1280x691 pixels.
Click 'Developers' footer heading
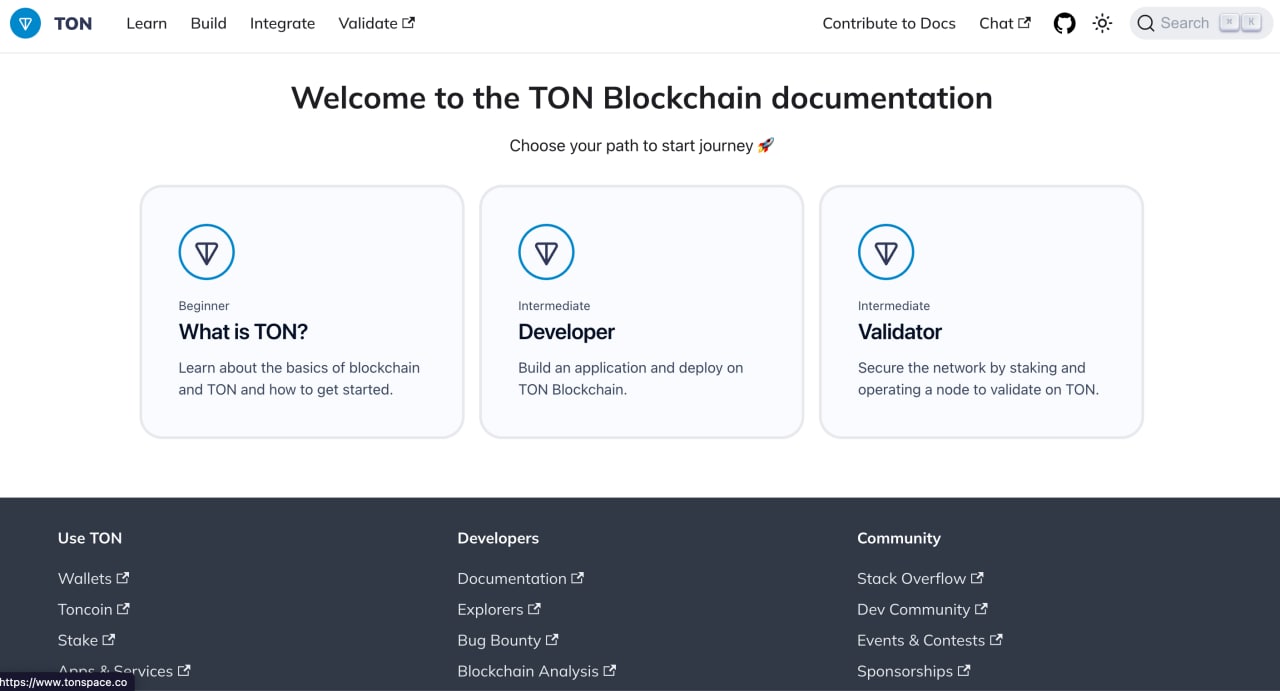tap(498, 538)
